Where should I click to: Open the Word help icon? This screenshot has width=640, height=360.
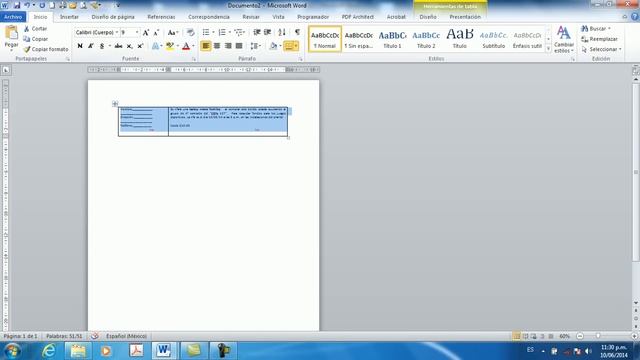[x=635, y=17]
